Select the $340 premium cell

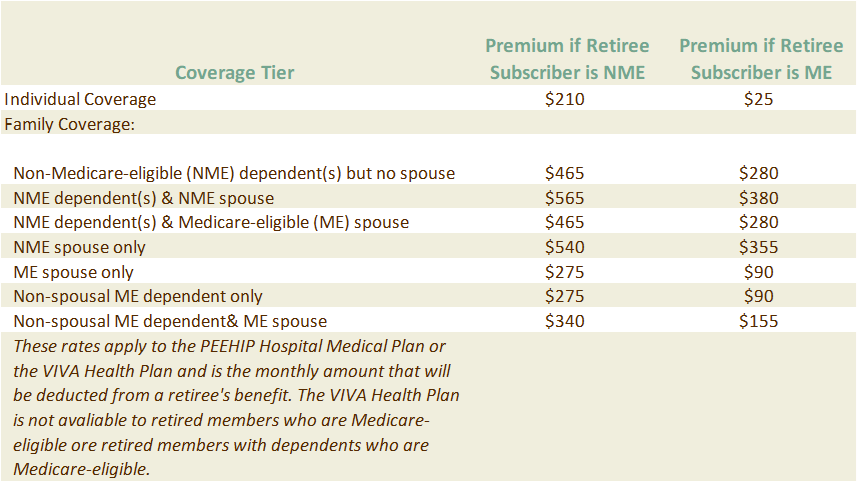pyautogui.click(x=565, y=321)
